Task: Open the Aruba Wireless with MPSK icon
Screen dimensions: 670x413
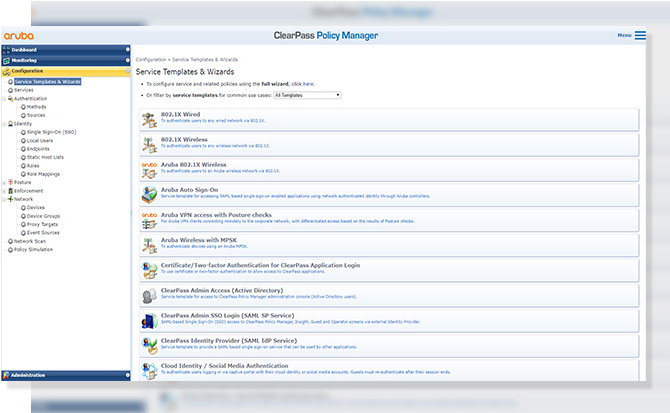Action: tap(149, 244)
